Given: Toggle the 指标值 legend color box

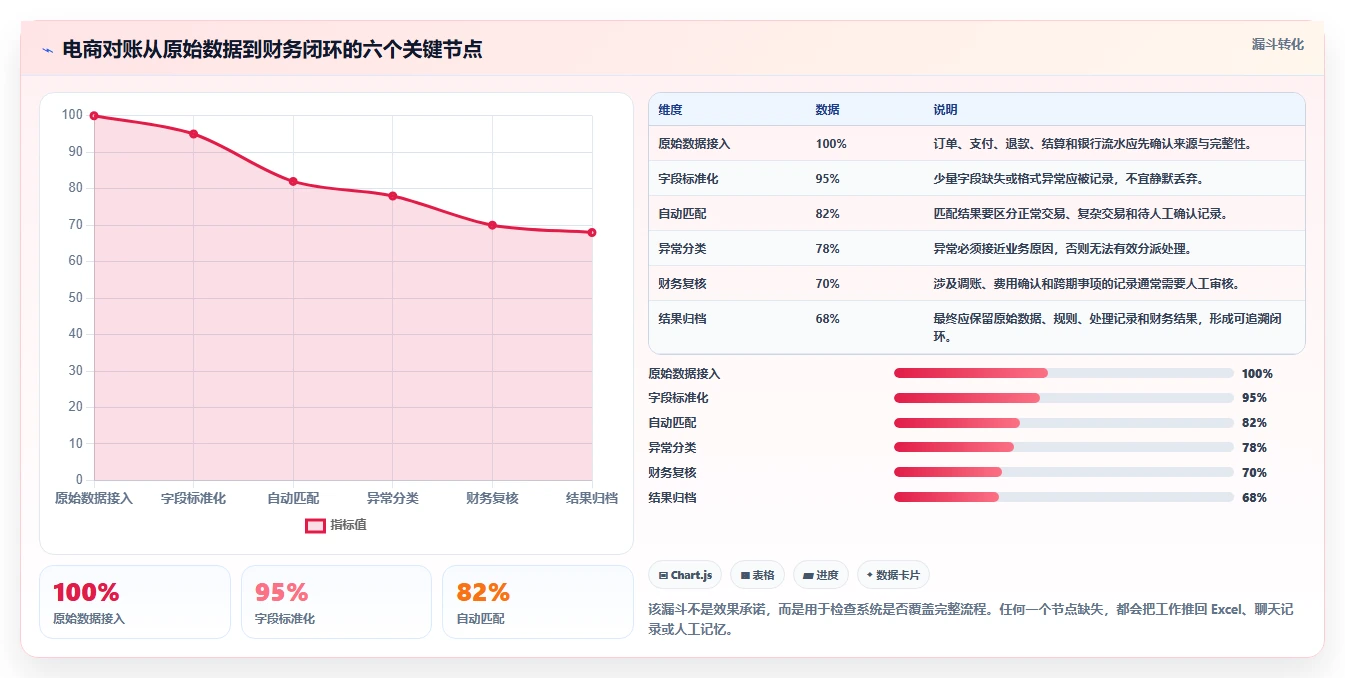Looking at the screenshot, I should [315, 525].
